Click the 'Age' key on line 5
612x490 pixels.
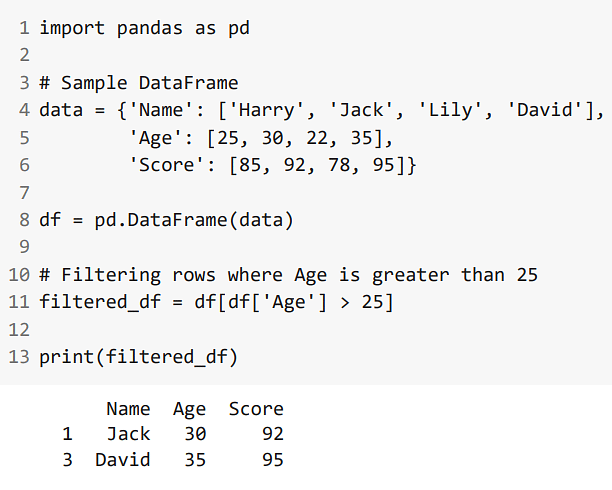click(x=155, y=138)
